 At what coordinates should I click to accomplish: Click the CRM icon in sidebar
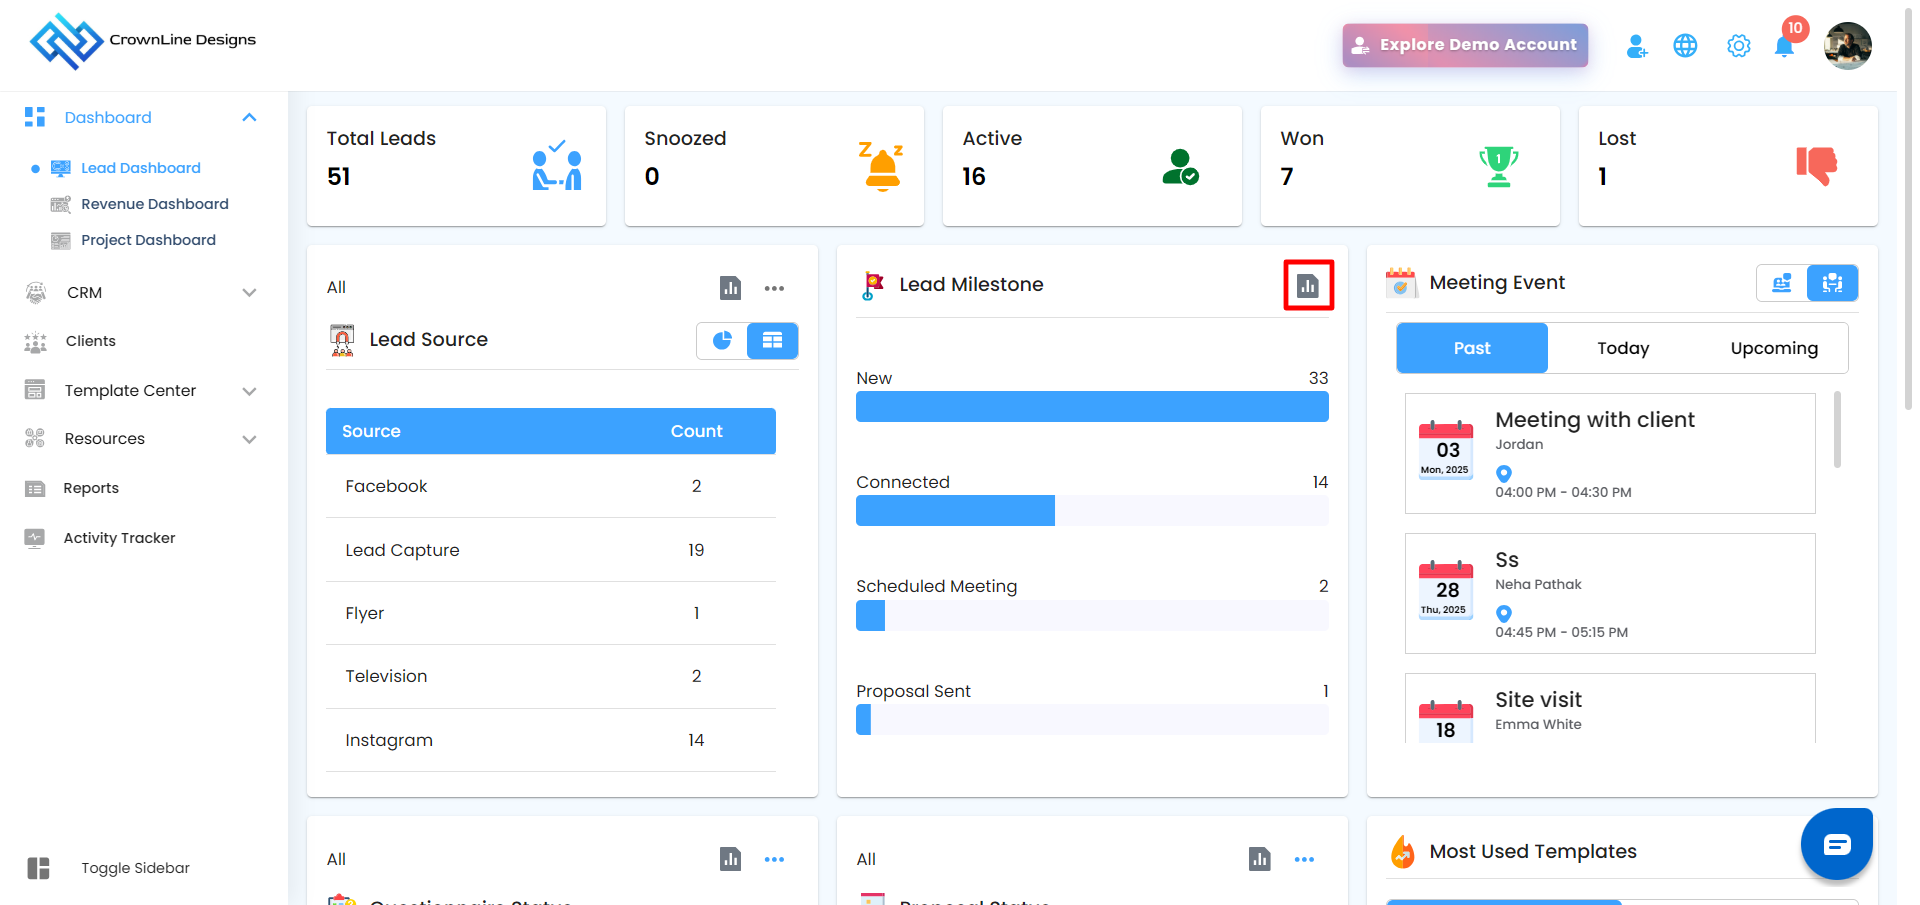coord(35,292)
